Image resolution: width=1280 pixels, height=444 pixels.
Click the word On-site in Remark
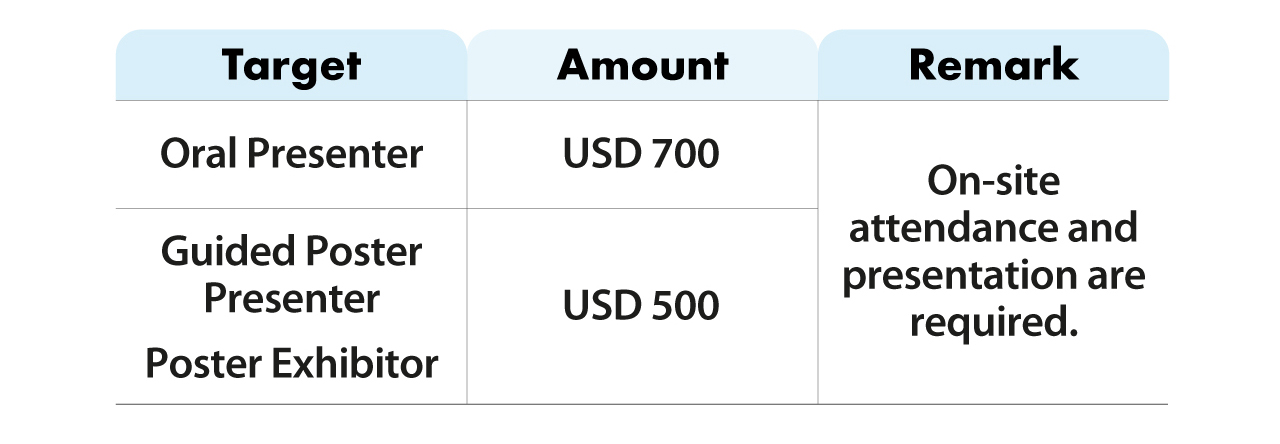click(993, 181)
